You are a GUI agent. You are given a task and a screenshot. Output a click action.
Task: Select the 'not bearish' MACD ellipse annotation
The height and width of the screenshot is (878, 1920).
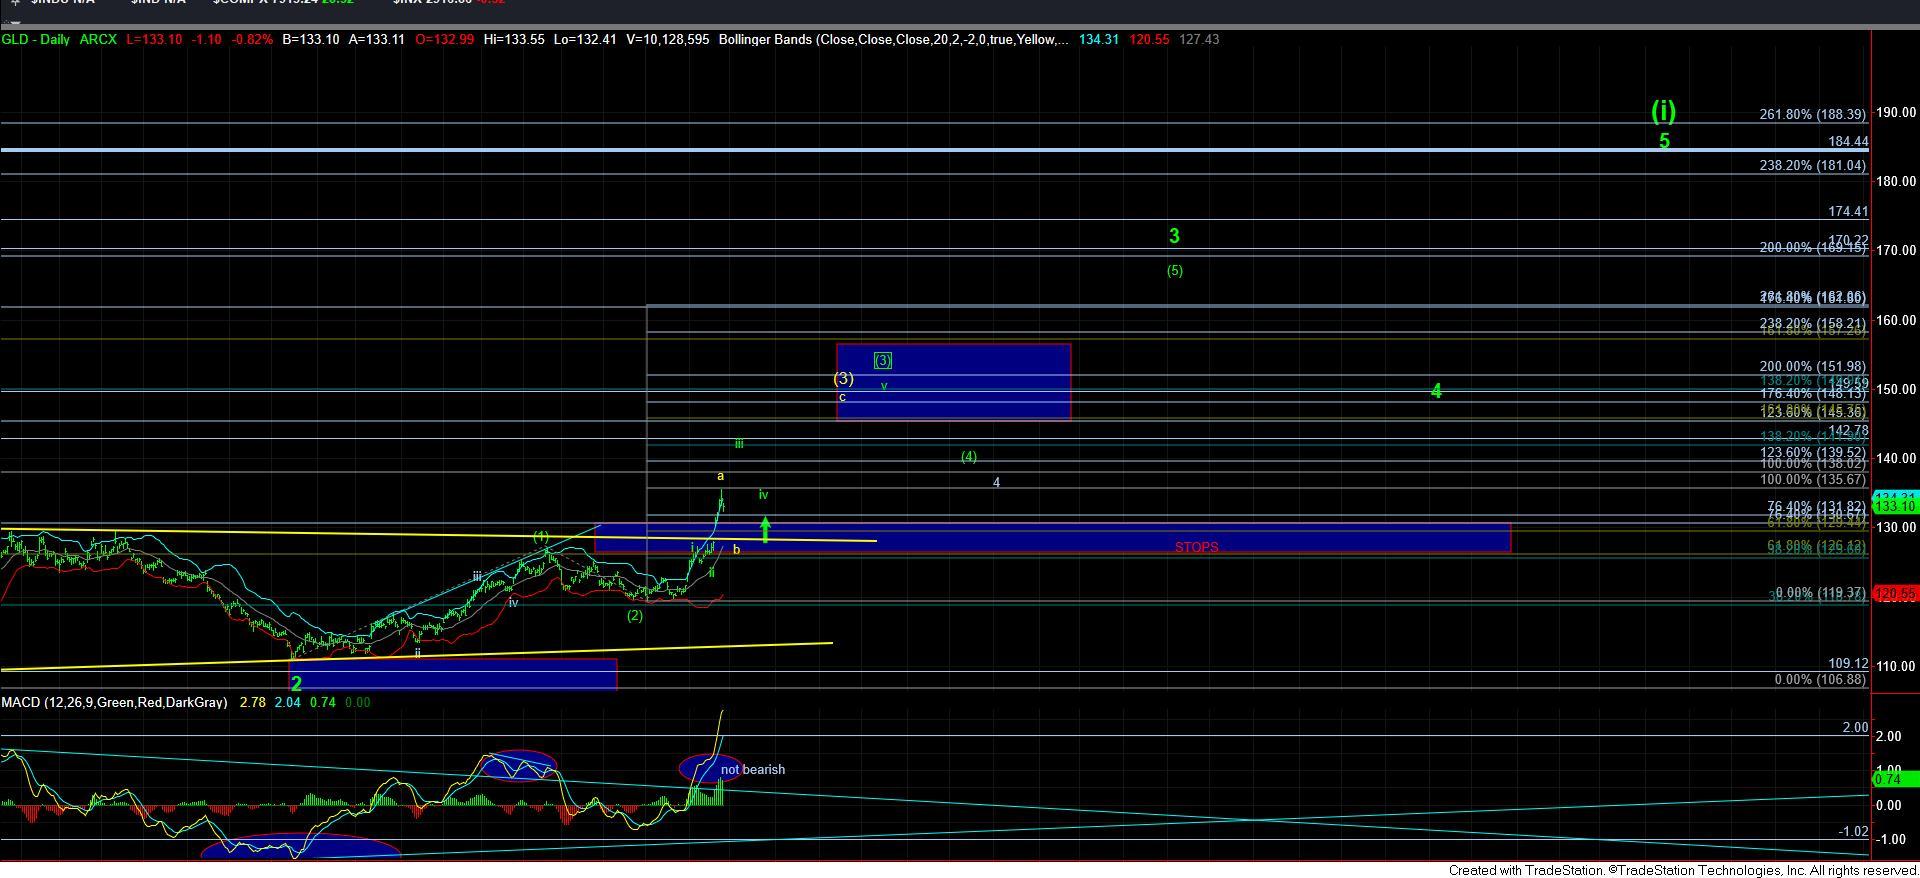pyautogui.click(x=710, y=768)
